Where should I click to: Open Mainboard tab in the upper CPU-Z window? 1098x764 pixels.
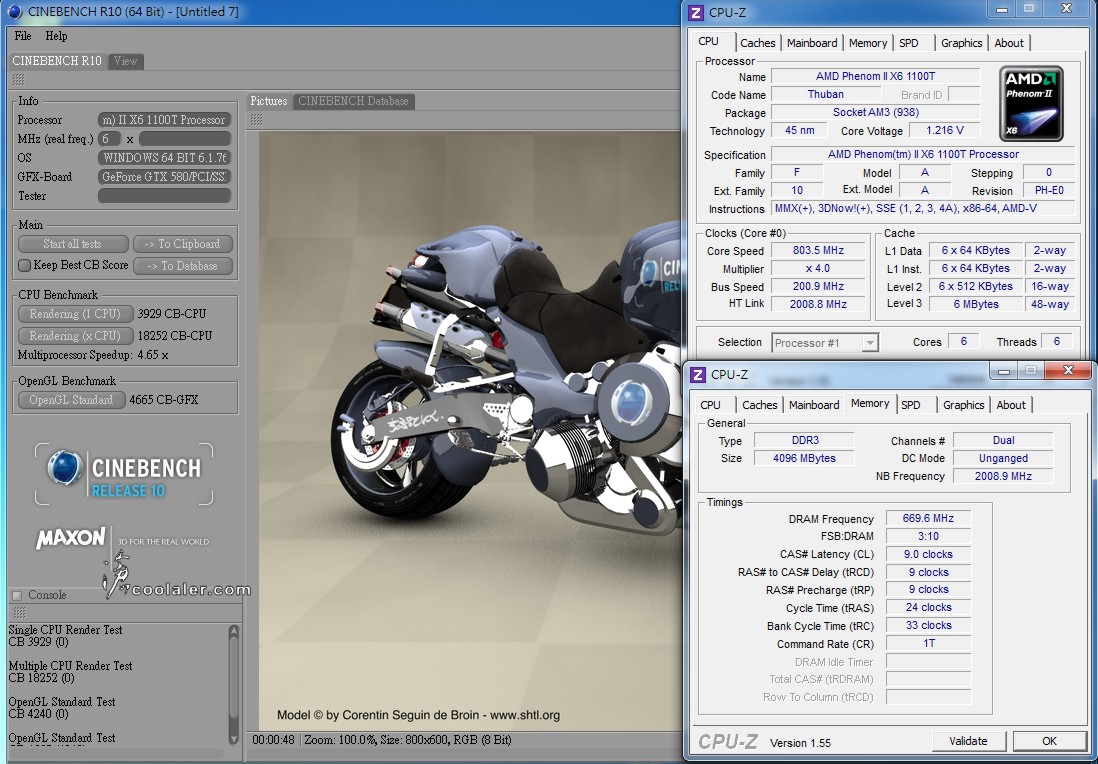click(x=812, y=43)
